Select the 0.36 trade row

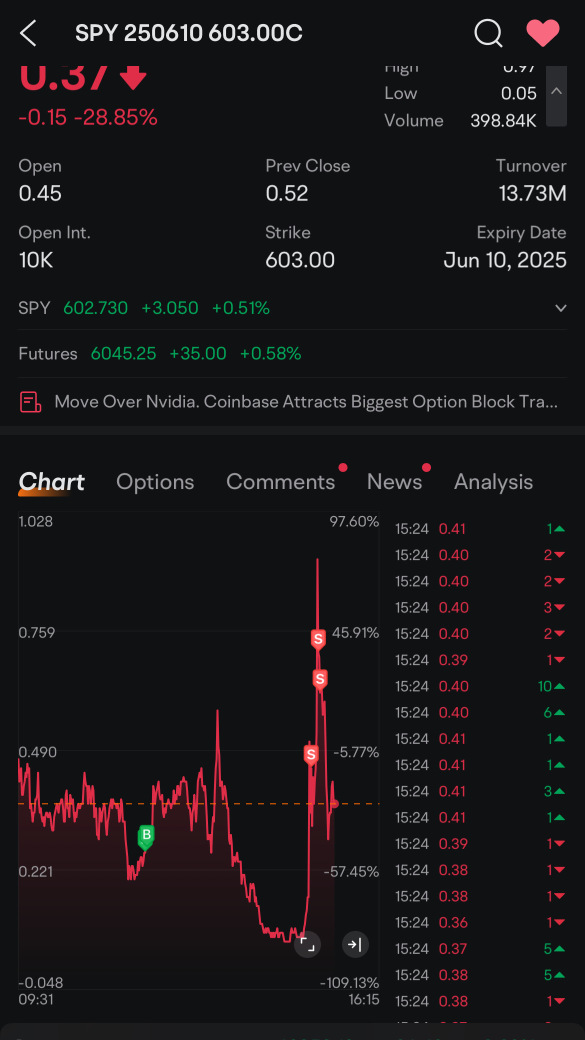[480, 923]
